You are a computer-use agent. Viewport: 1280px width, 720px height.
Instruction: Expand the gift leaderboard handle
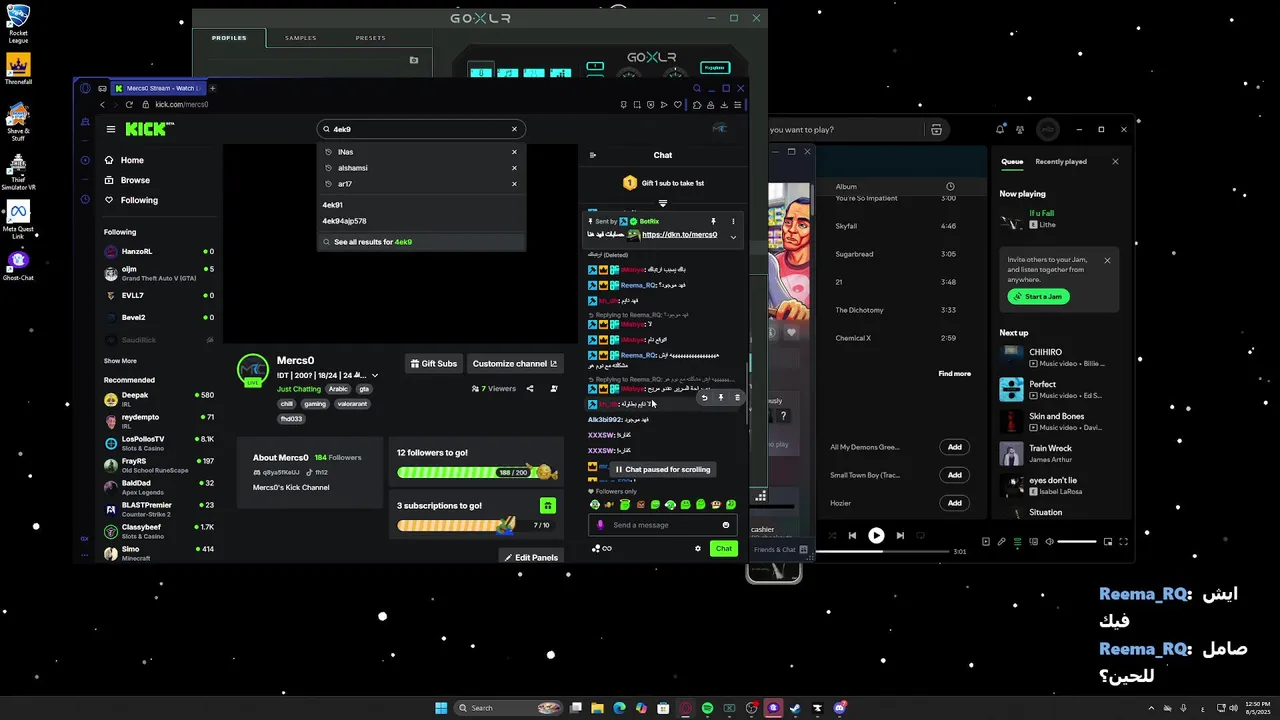click(x=663, y=204)
